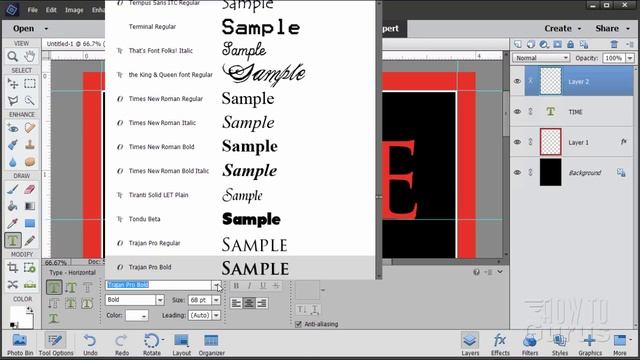Toggle faux bold formatting
Image resolution: width=640 pixels, height=360 pixels.
(236, 286)
